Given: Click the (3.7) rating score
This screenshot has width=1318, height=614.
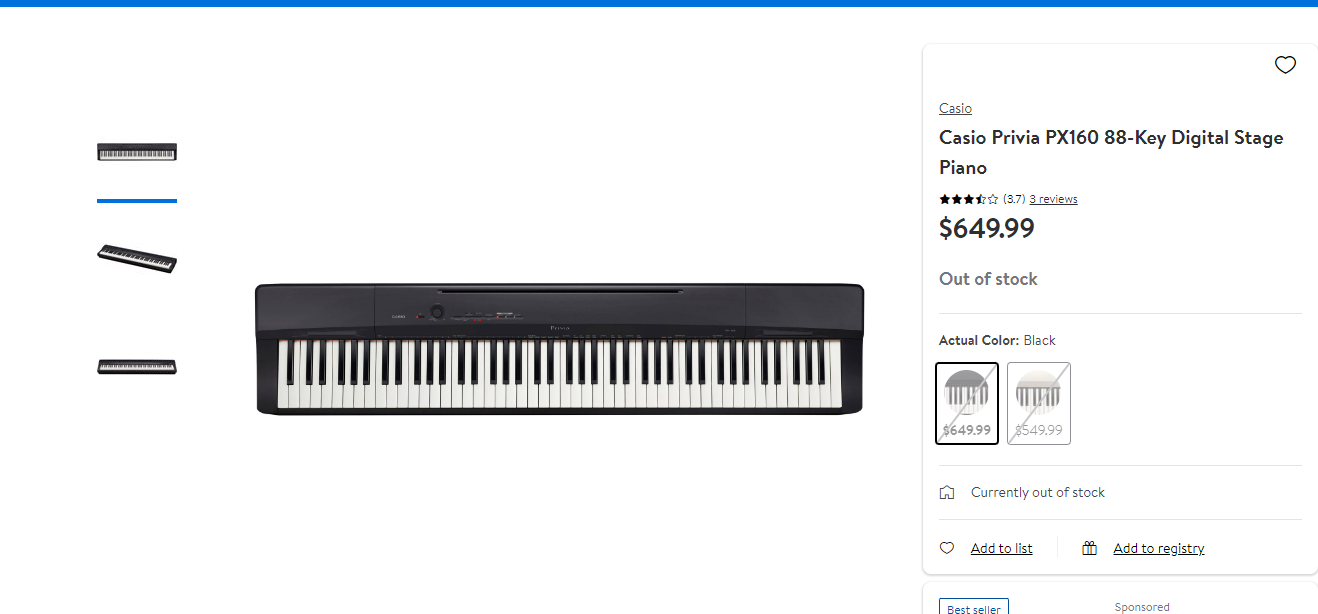Looking at the screenshot, I should tap(1014, 199).
